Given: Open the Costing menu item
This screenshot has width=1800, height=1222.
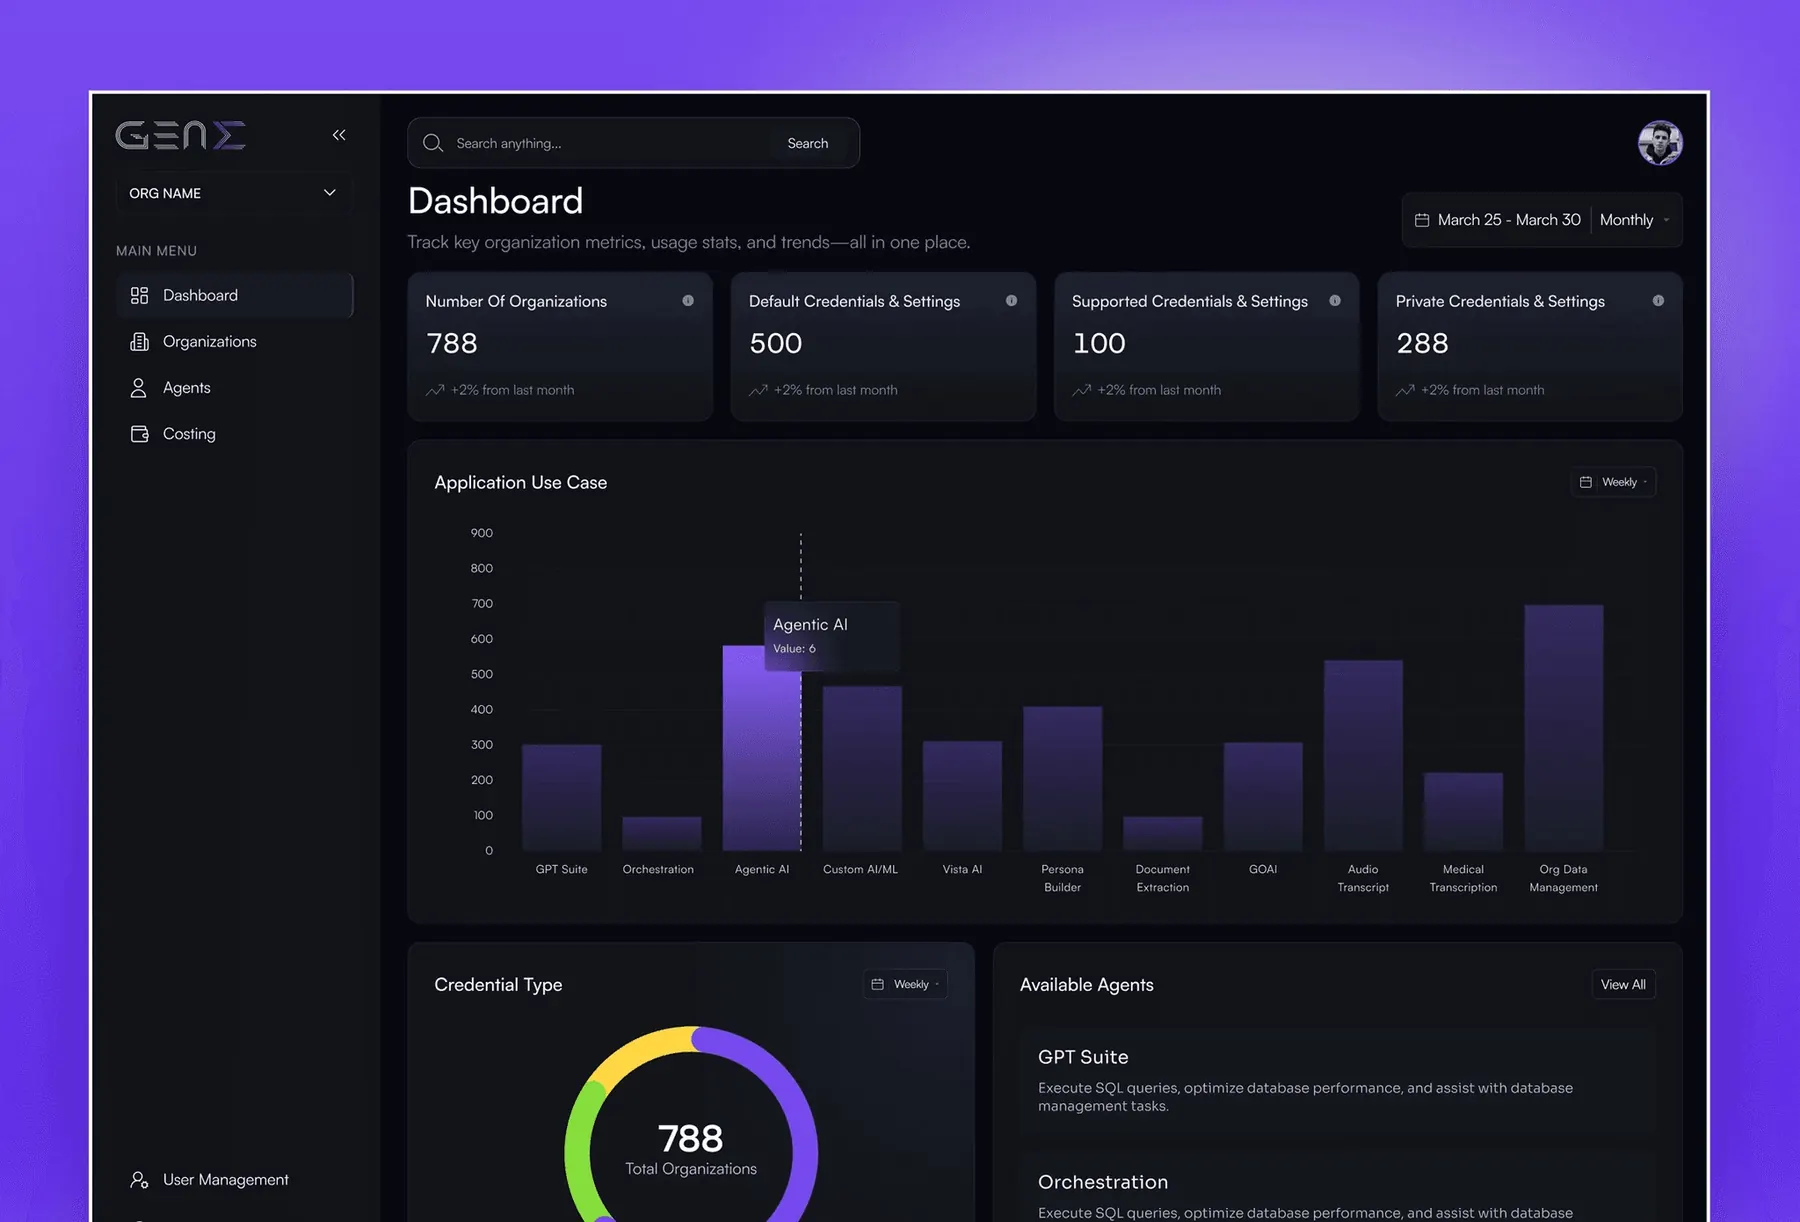Looking at the screenshot, I should pos(235,434).
